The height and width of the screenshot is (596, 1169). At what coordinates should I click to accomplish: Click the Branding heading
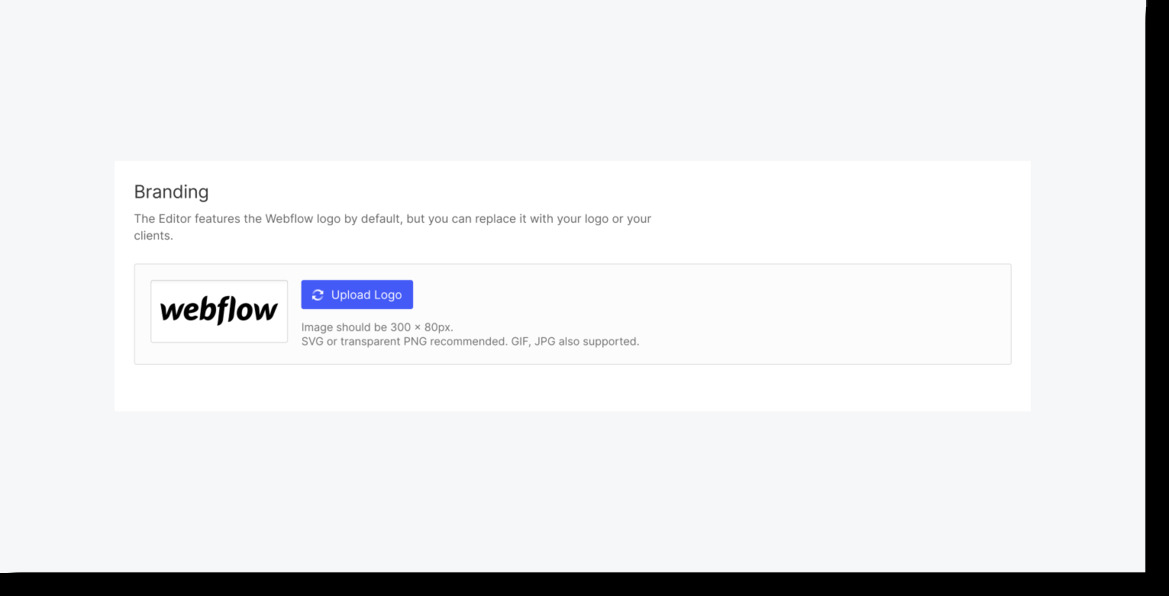coord(171,192)
